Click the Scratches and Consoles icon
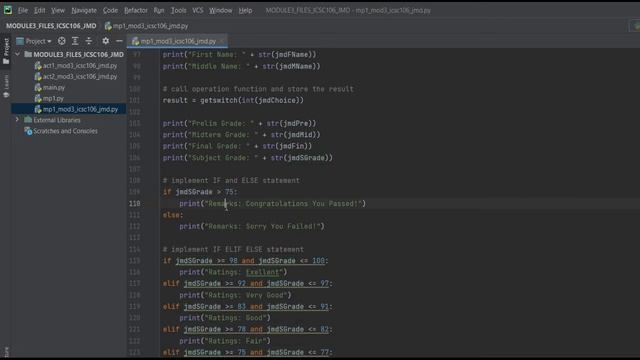Image resolution: width=640 pixels, height=360 pixels. [28, 131]
